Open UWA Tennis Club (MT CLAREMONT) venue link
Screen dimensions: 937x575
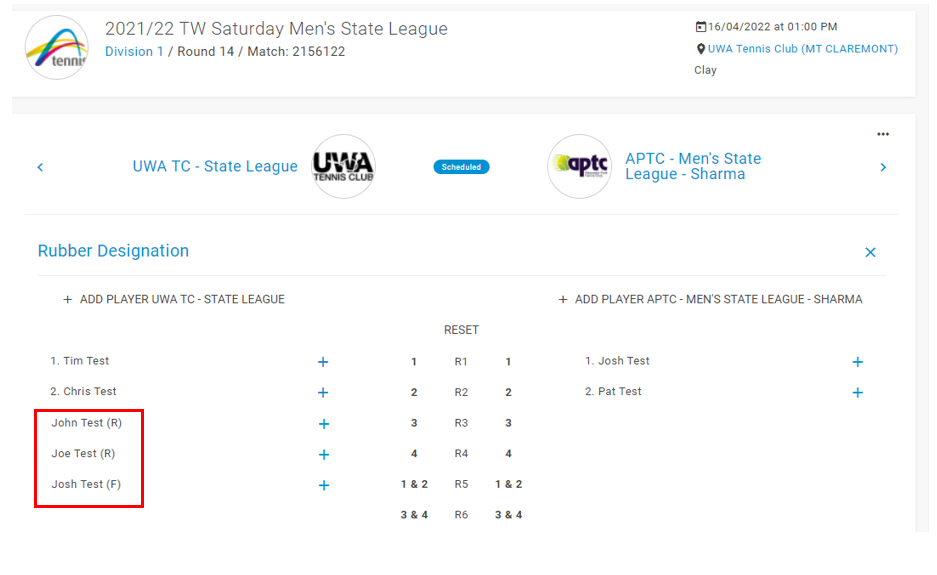click(803, 49)
